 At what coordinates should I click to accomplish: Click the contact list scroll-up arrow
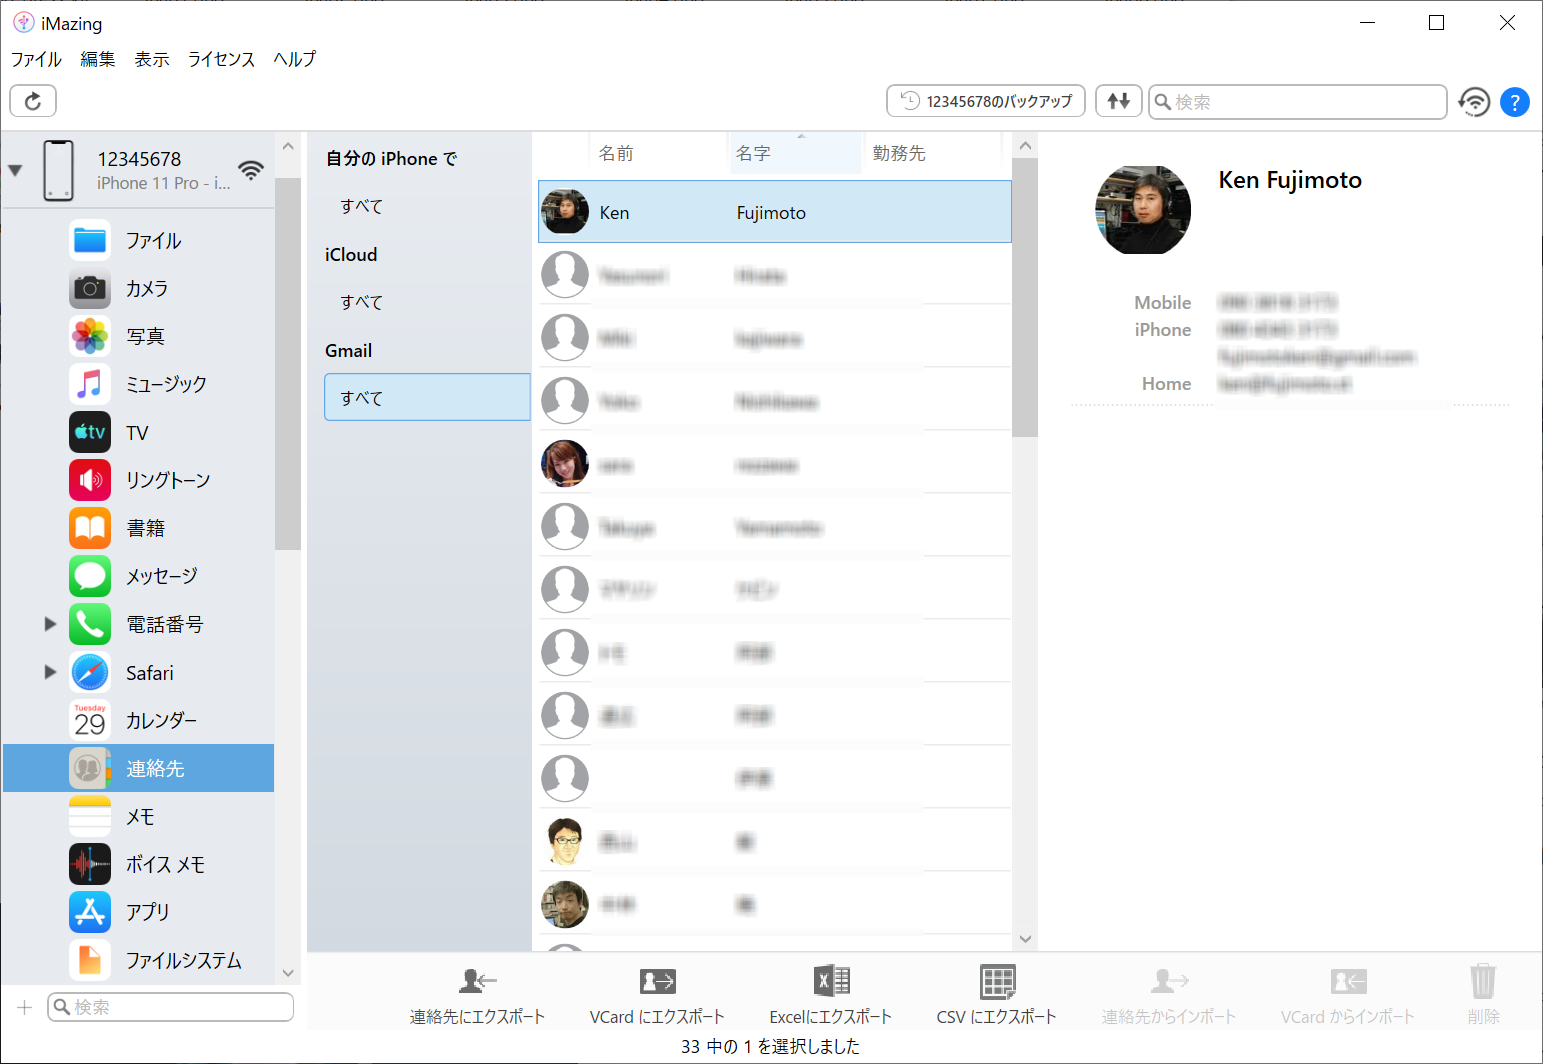1025,146
